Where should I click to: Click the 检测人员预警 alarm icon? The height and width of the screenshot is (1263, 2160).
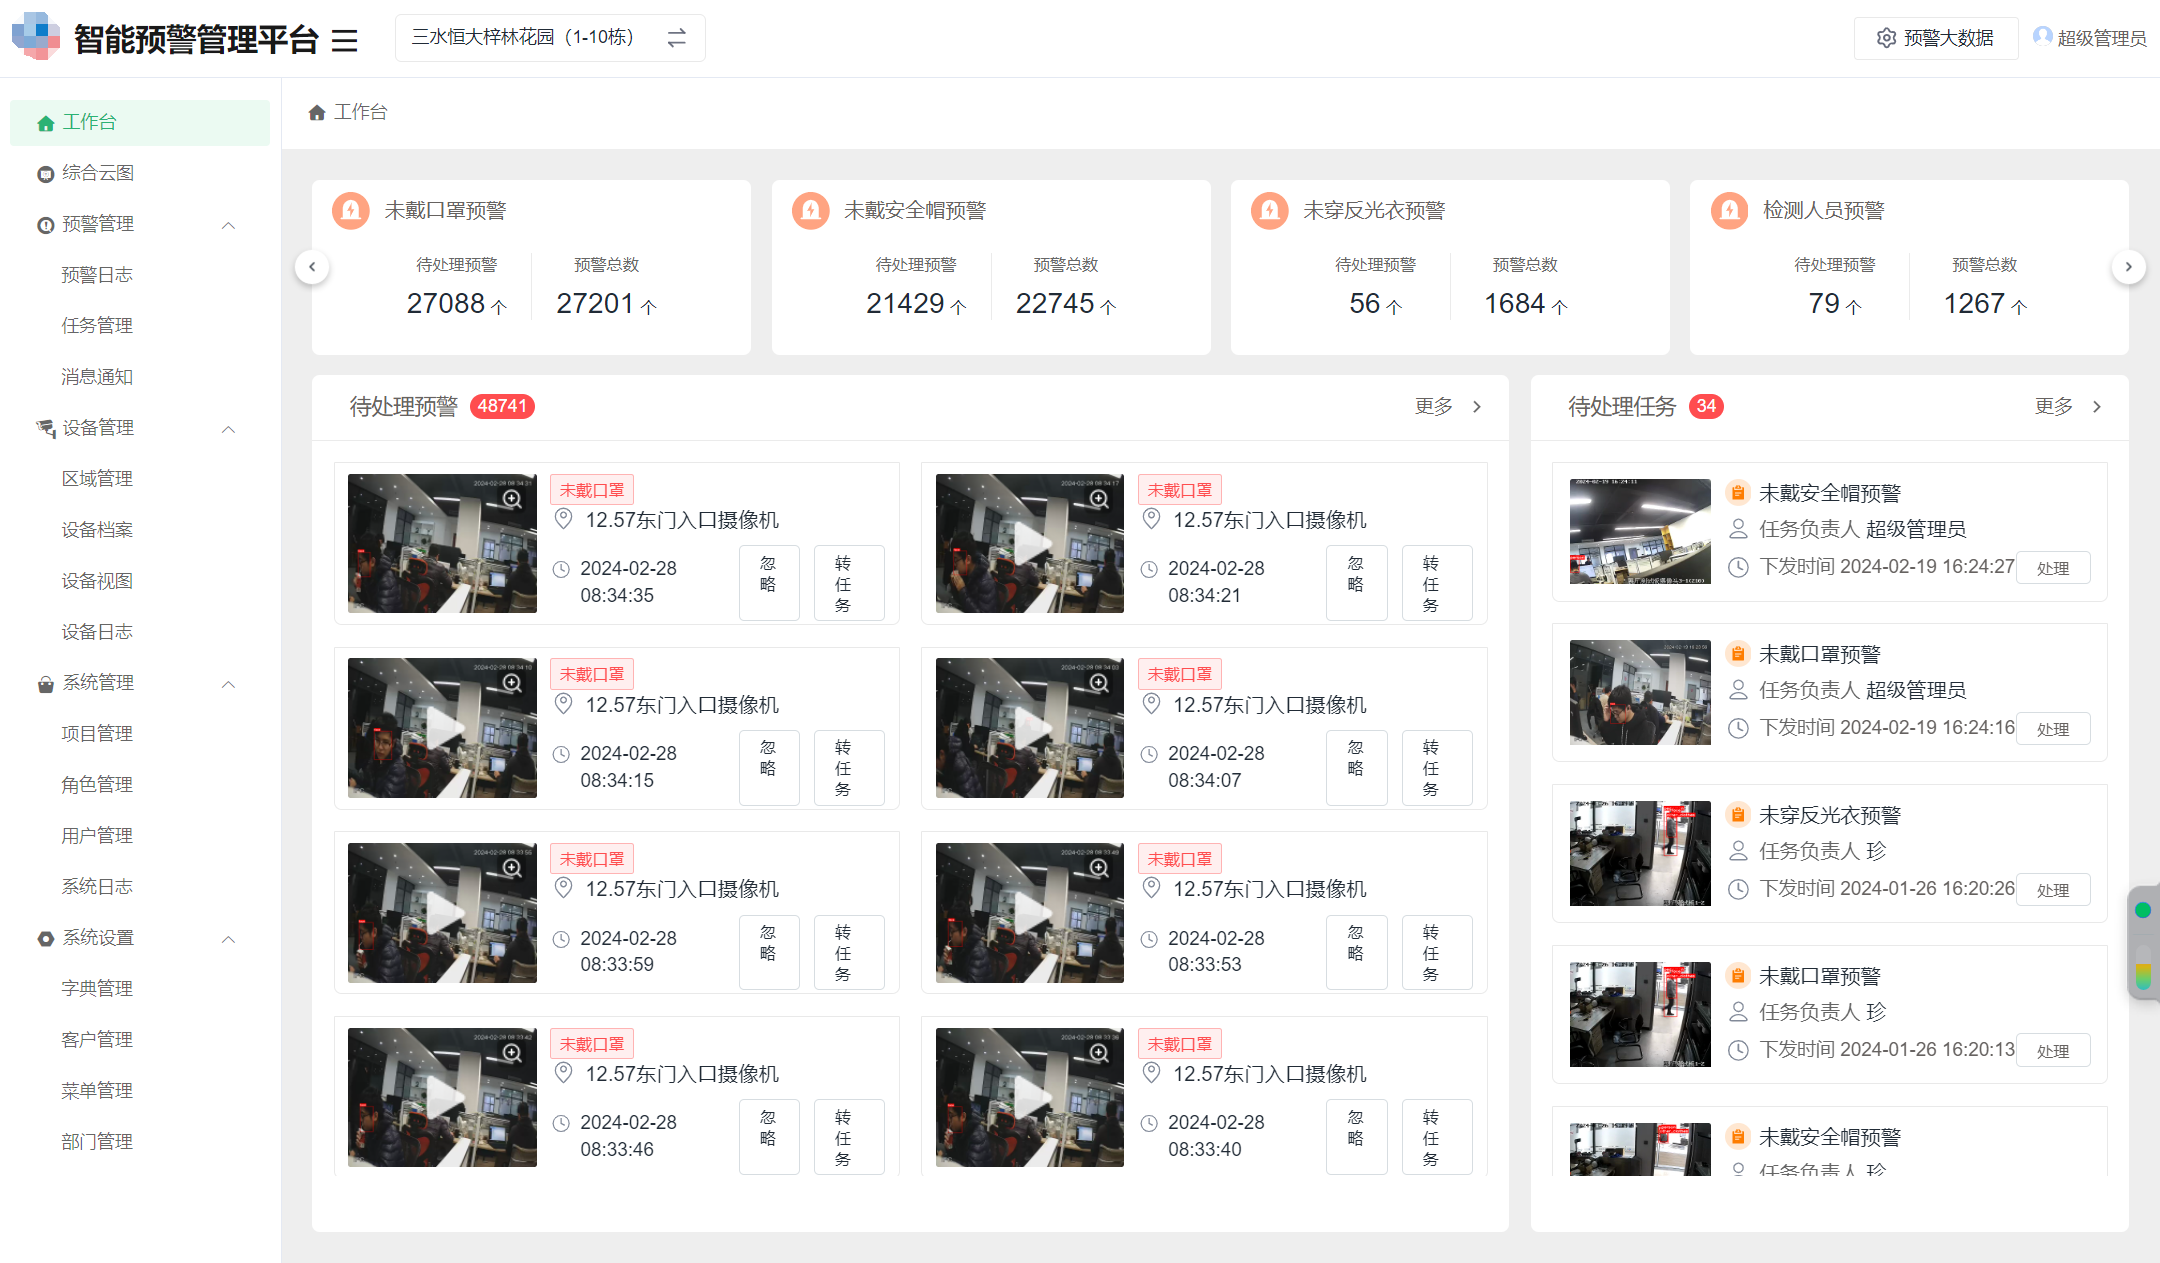[x=1730, y=211]
